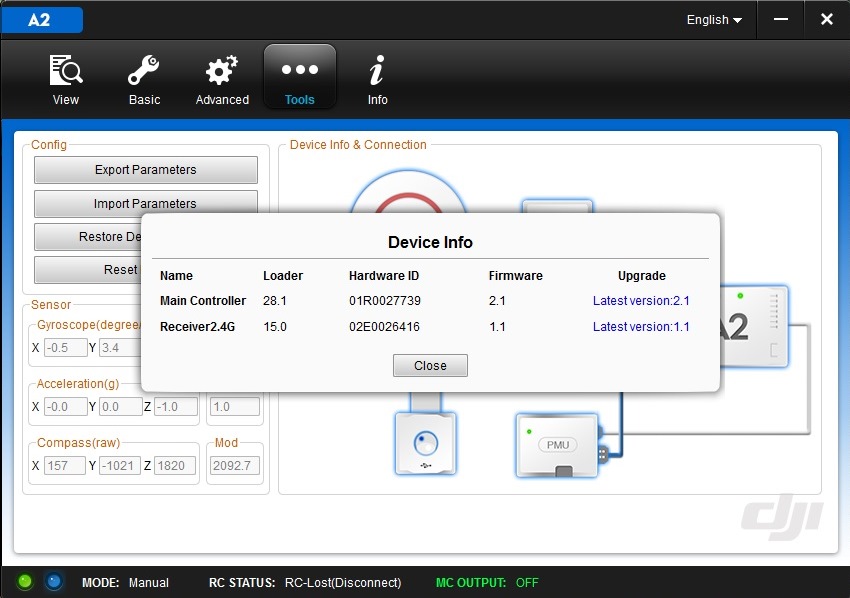The width and height of the screenshot is (850, 598).
Task: Click Compass Z field showing 1820
Action: tap(175, 466)
